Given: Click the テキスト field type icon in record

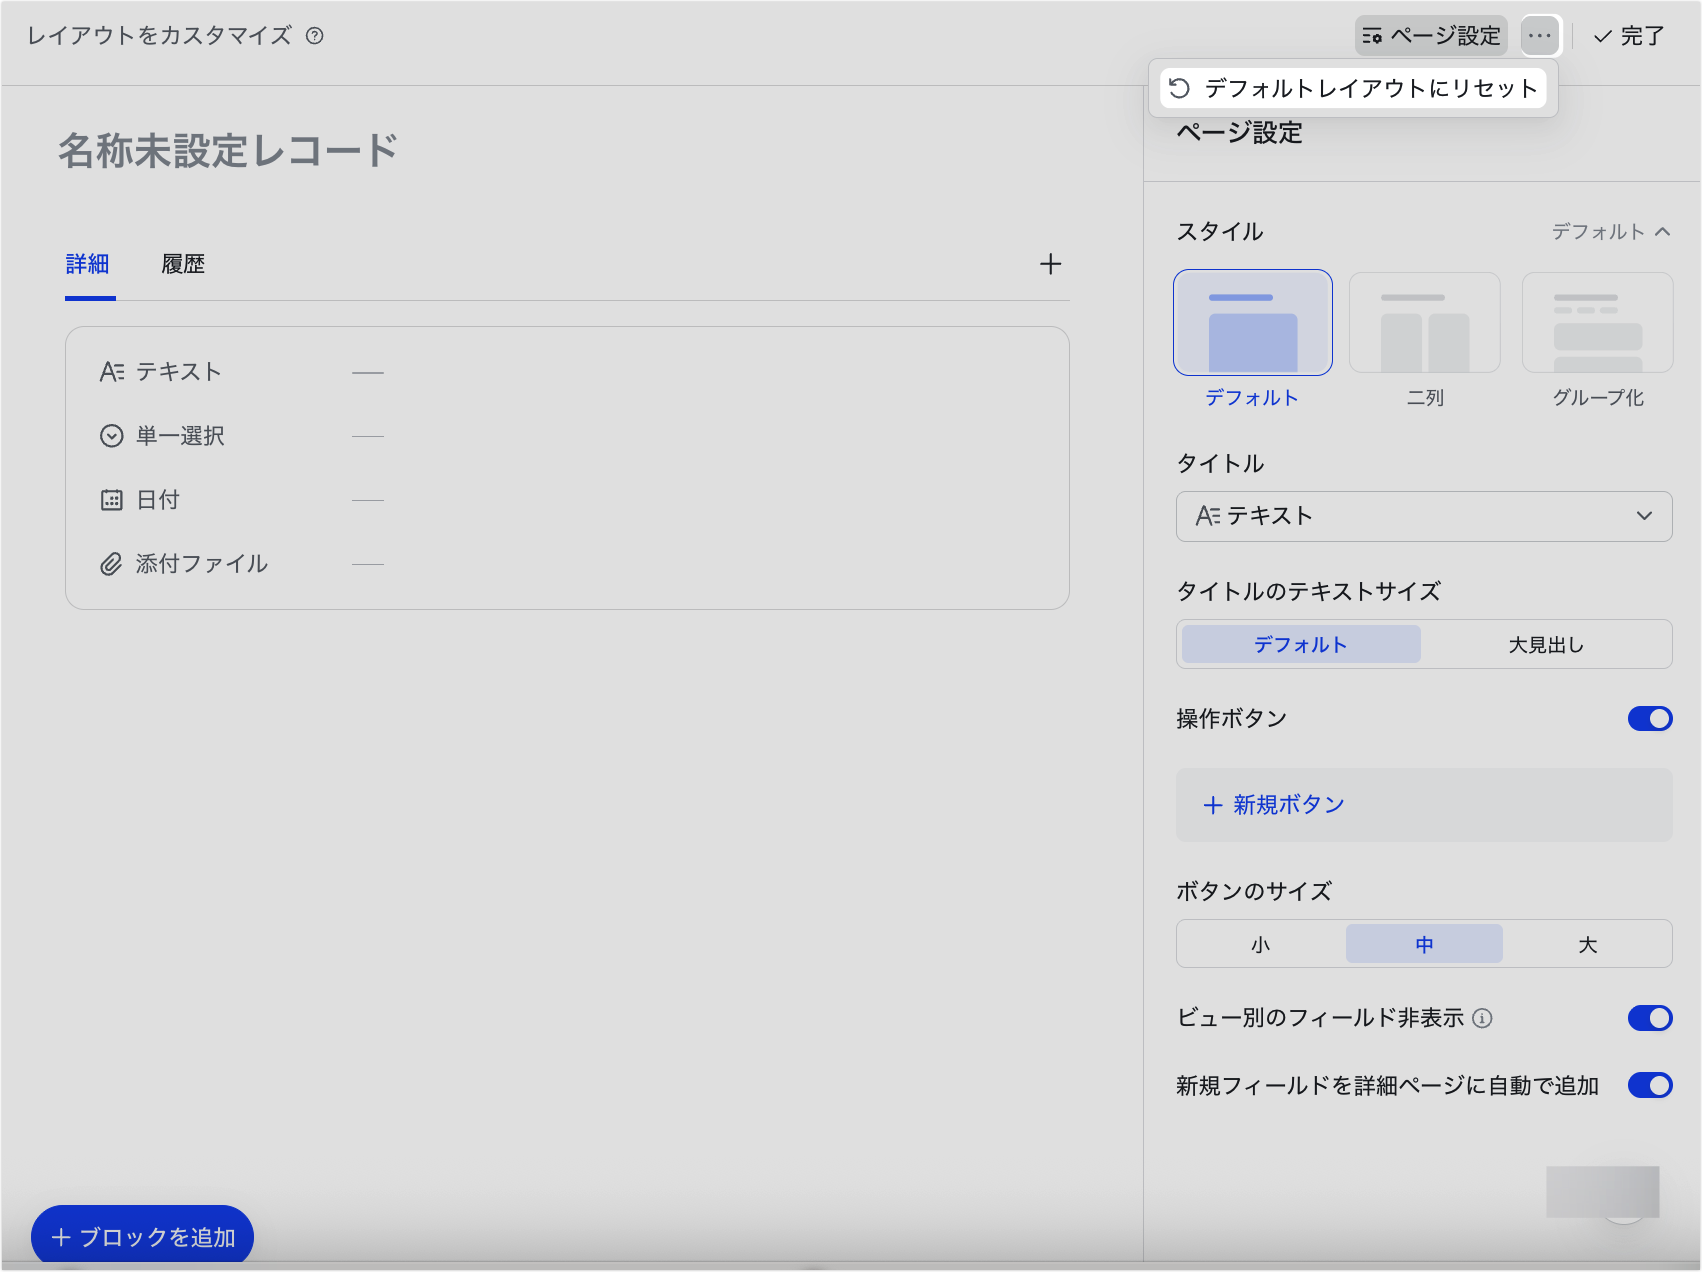Looking at the screenshot, I should (x=112, y=372).
